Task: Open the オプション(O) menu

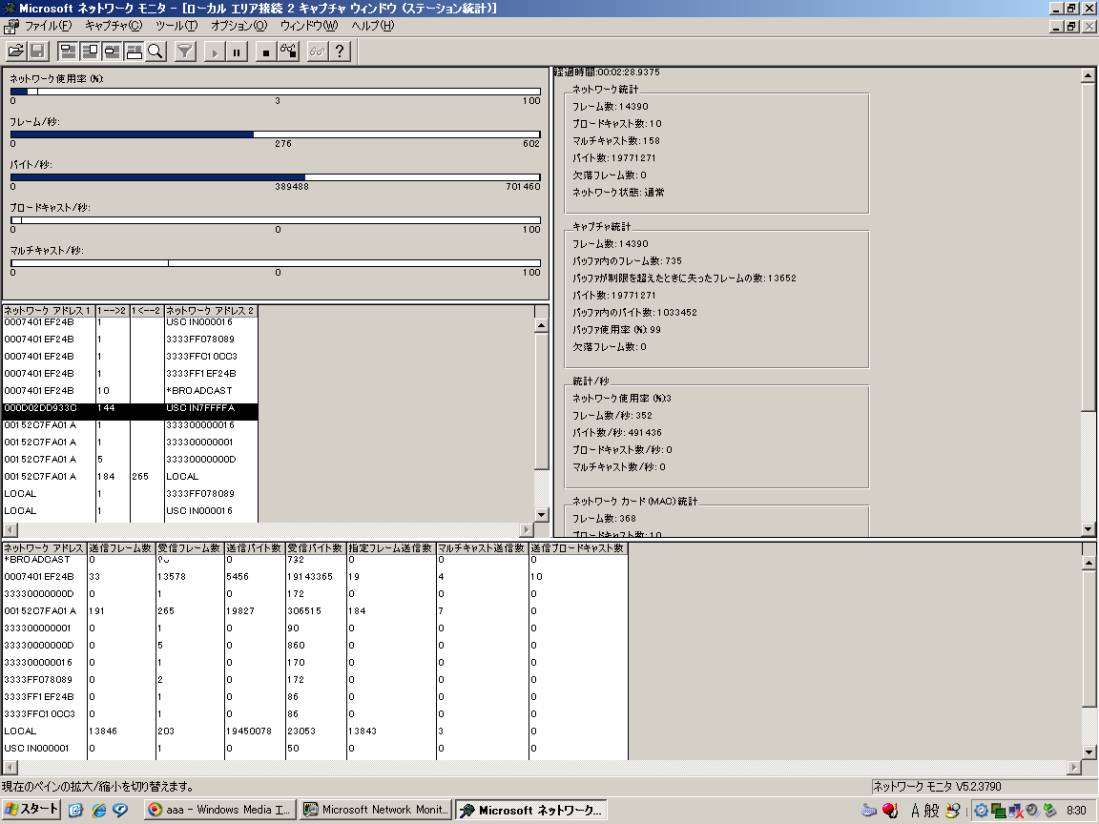Action: click(x=239, y=26)
